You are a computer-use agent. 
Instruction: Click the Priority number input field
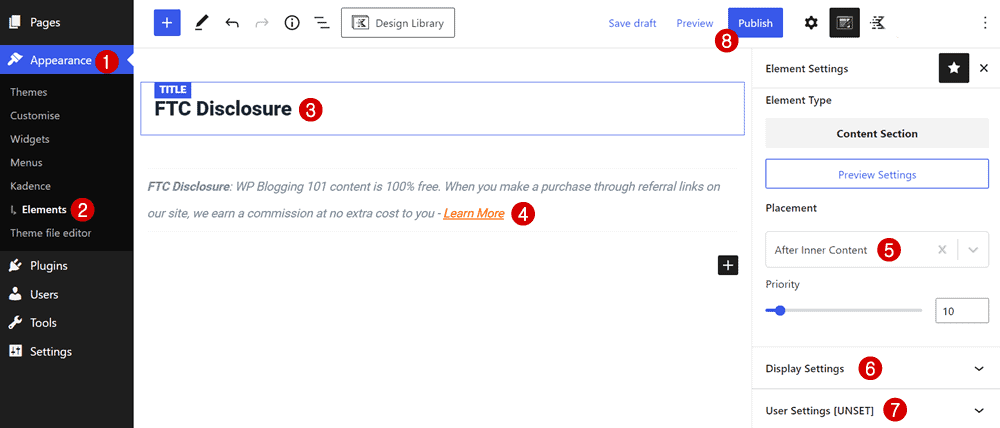click(961, 311)
